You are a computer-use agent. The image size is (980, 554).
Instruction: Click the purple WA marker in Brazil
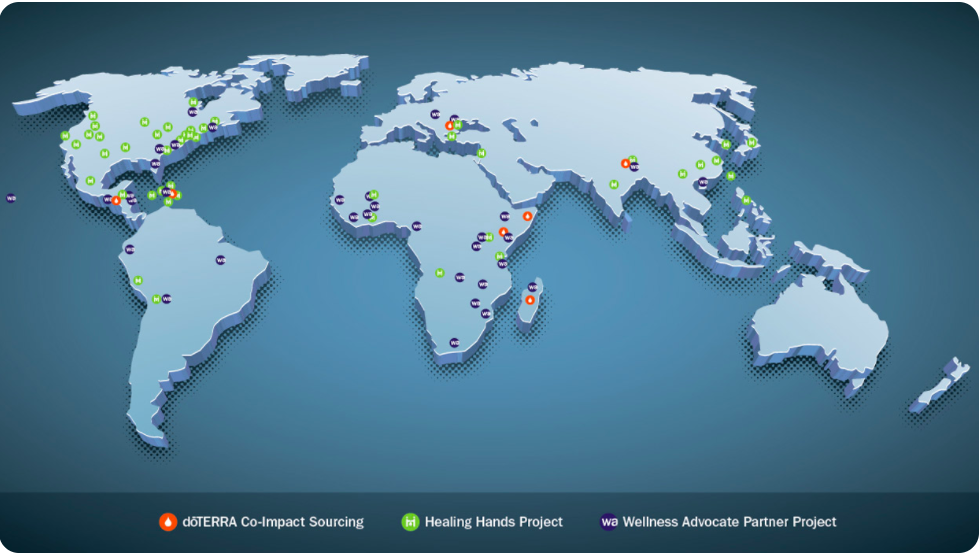(220, 260)
